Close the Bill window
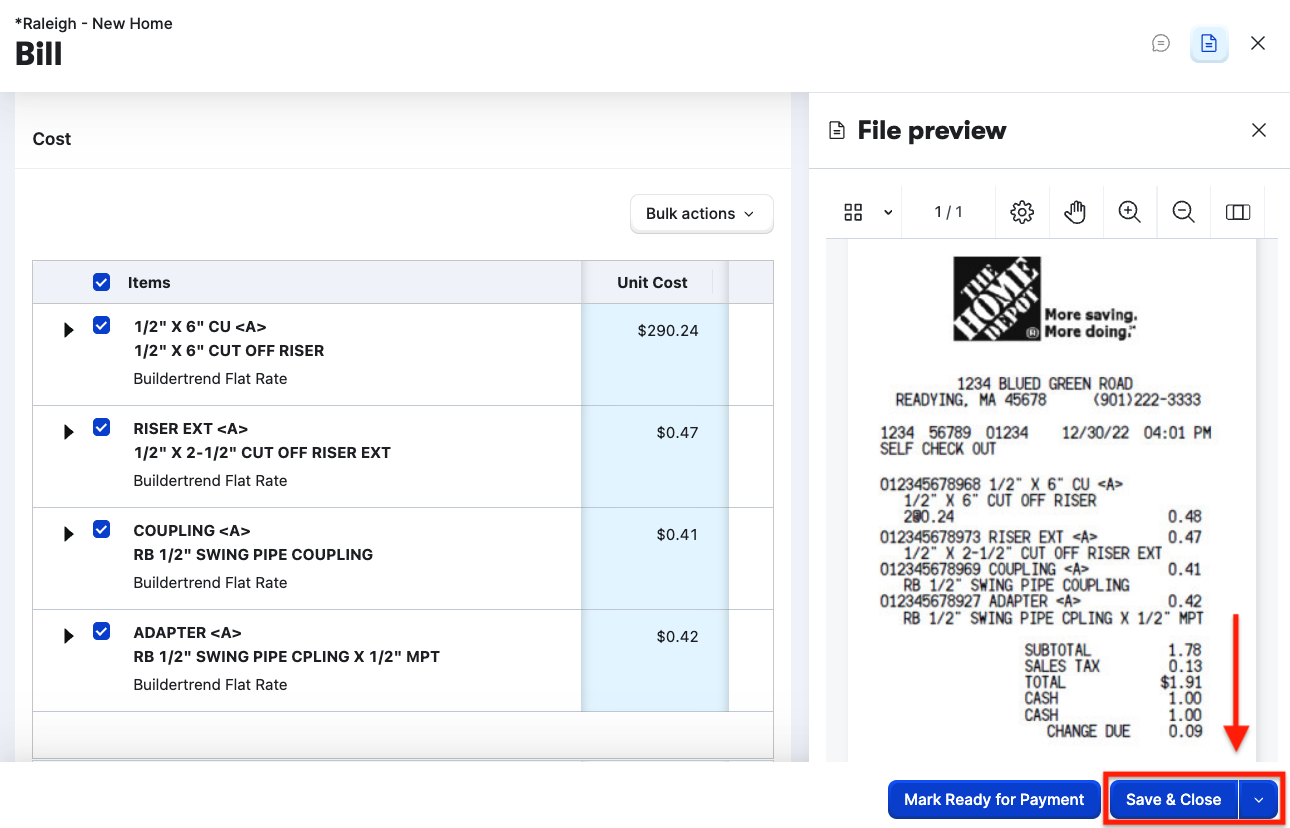The width and height of the screenshot is (1290, 828). point(1258,43)
